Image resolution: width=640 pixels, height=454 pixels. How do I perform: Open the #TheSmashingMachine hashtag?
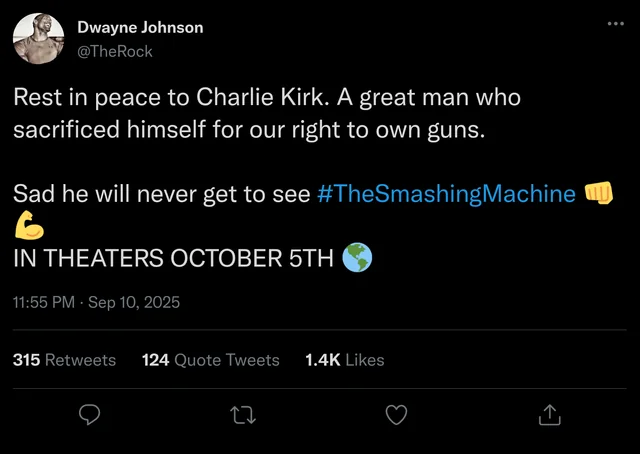pyautogui.click(x=445, y=194)
